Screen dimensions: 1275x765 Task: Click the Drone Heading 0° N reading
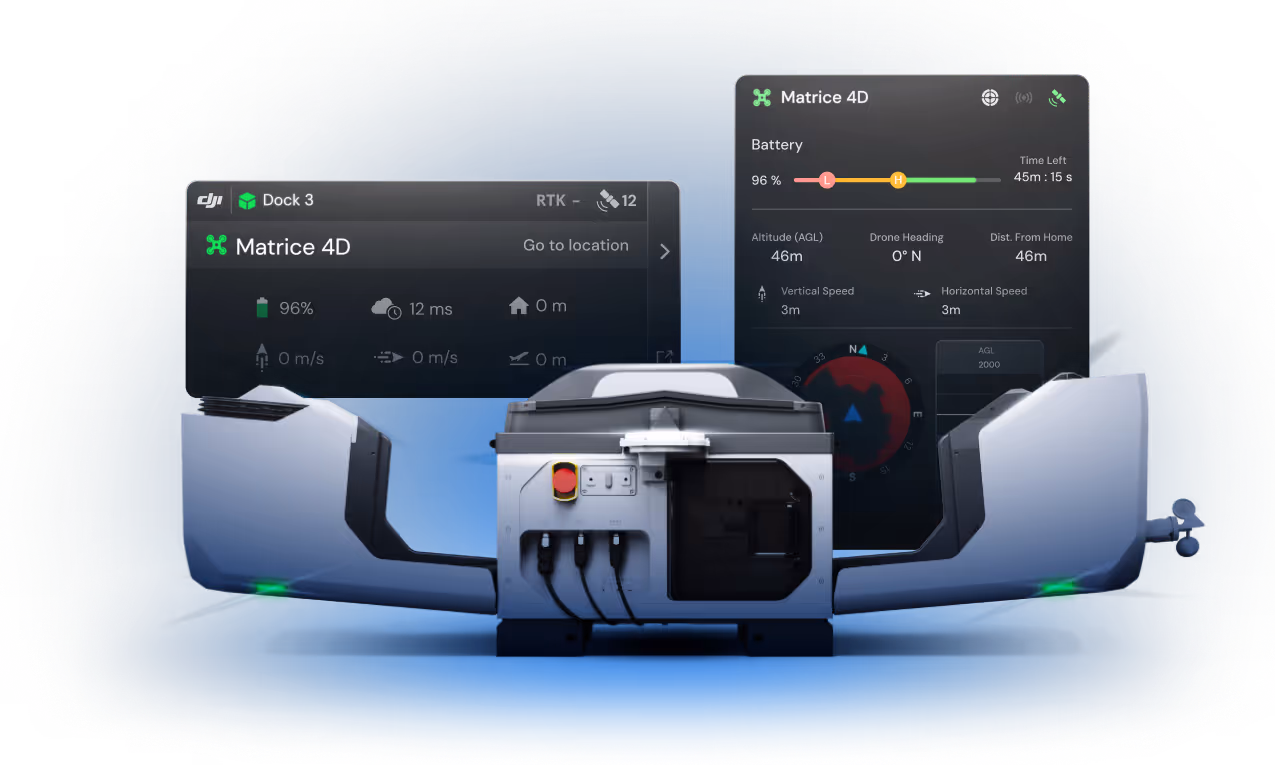pos(906,247)
